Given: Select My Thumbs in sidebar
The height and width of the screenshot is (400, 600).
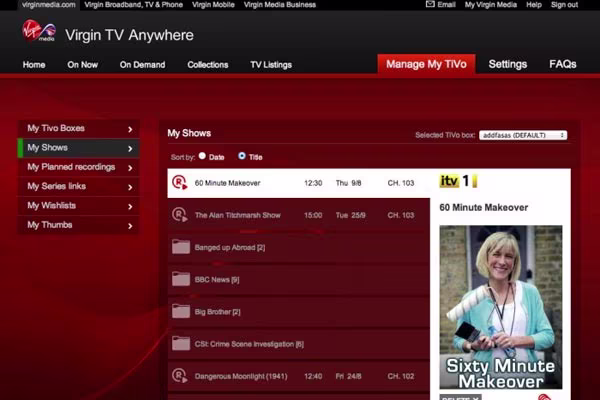Looking at the screenshot, I should tap(78, 225).
